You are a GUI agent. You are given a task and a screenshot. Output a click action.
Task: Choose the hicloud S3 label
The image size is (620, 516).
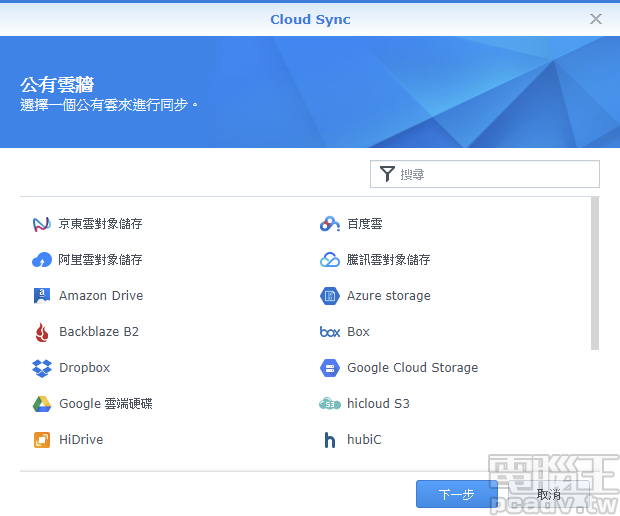tap(378, 404)
